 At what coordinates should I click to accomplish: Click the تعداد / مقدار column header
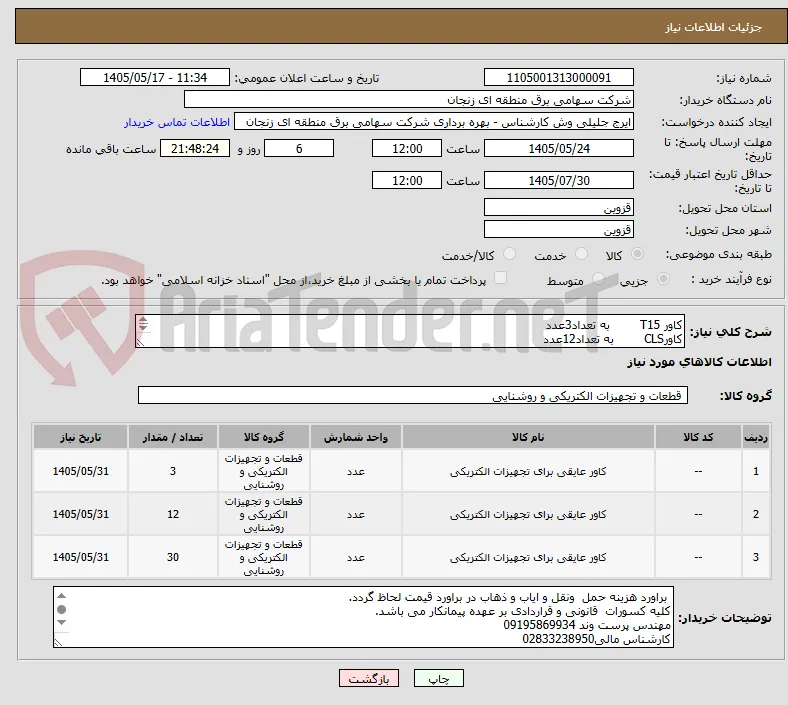(173, 437)
